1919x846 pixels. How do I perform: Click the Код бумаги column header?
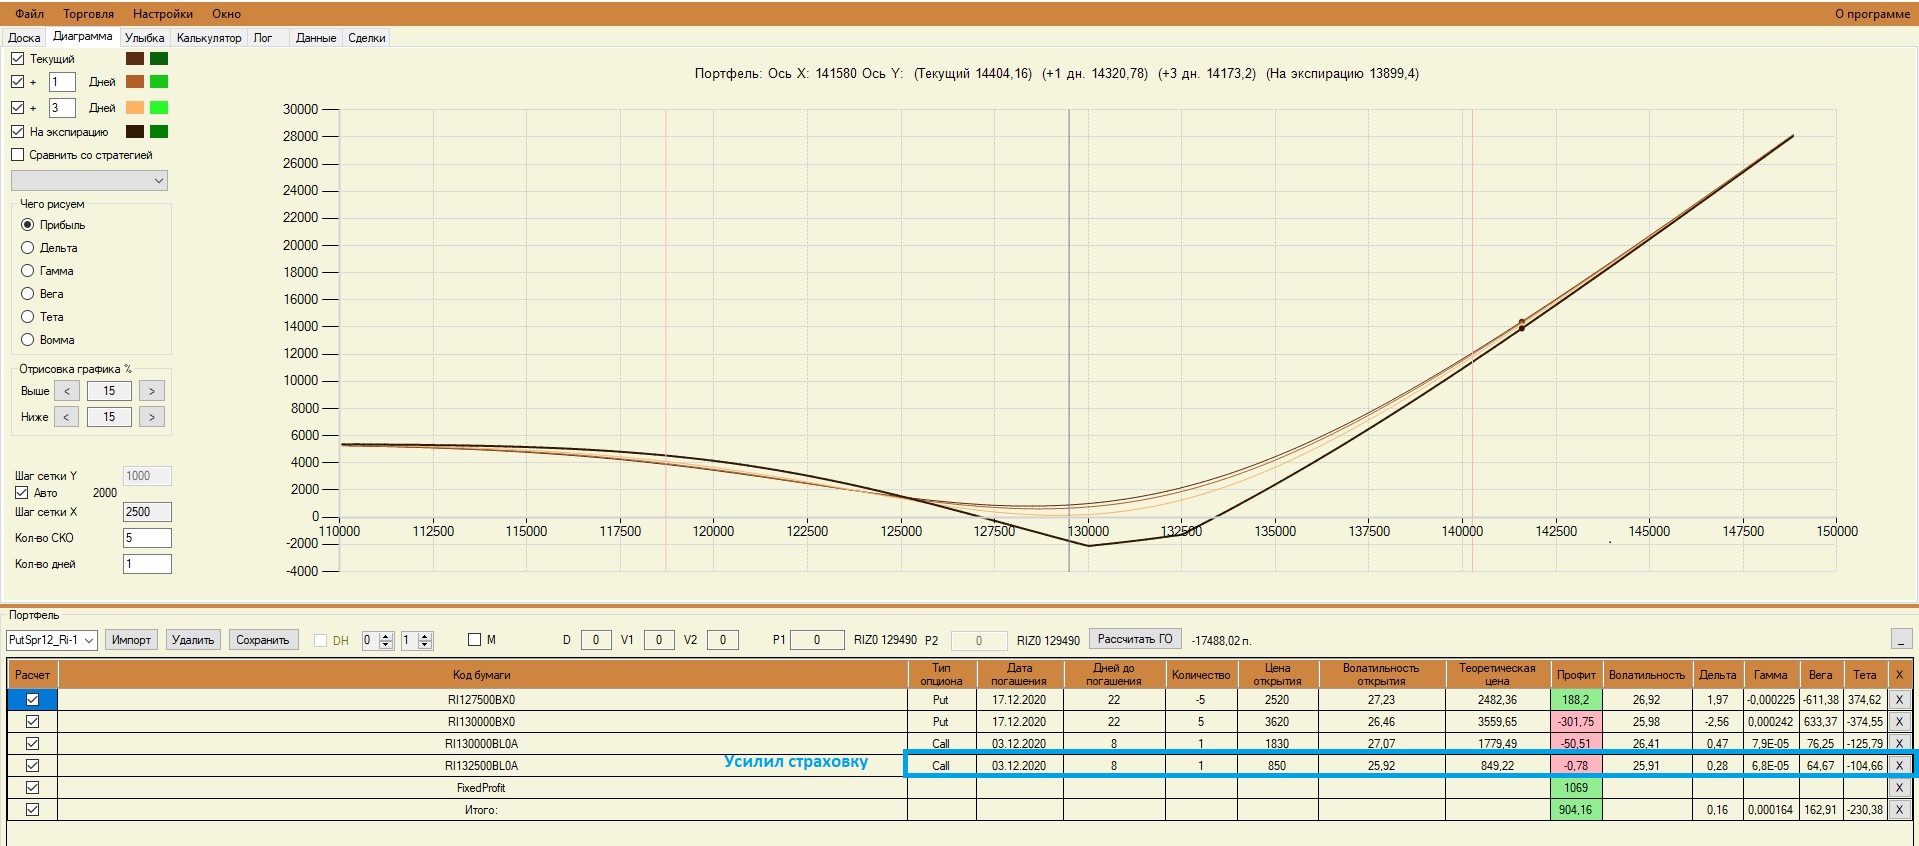[x=482, y=675]
